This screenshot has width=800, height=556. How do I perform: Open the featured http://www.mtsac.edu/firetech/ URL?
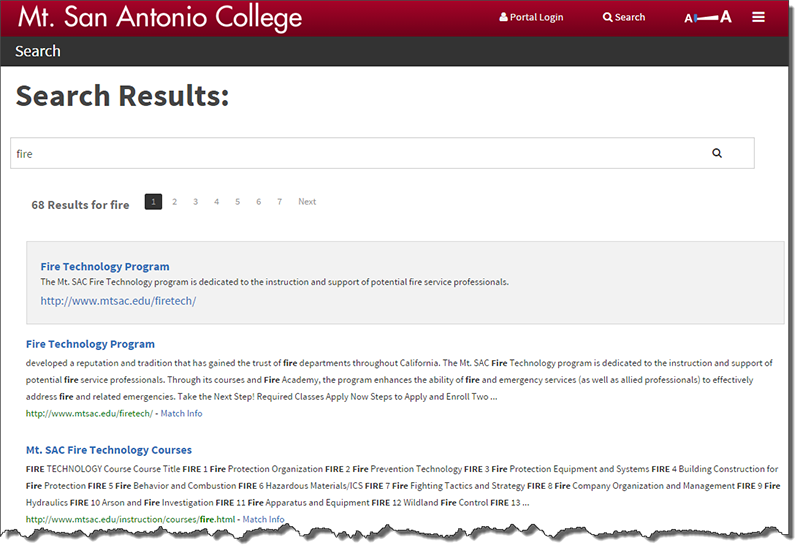click(x=118, y=301)
